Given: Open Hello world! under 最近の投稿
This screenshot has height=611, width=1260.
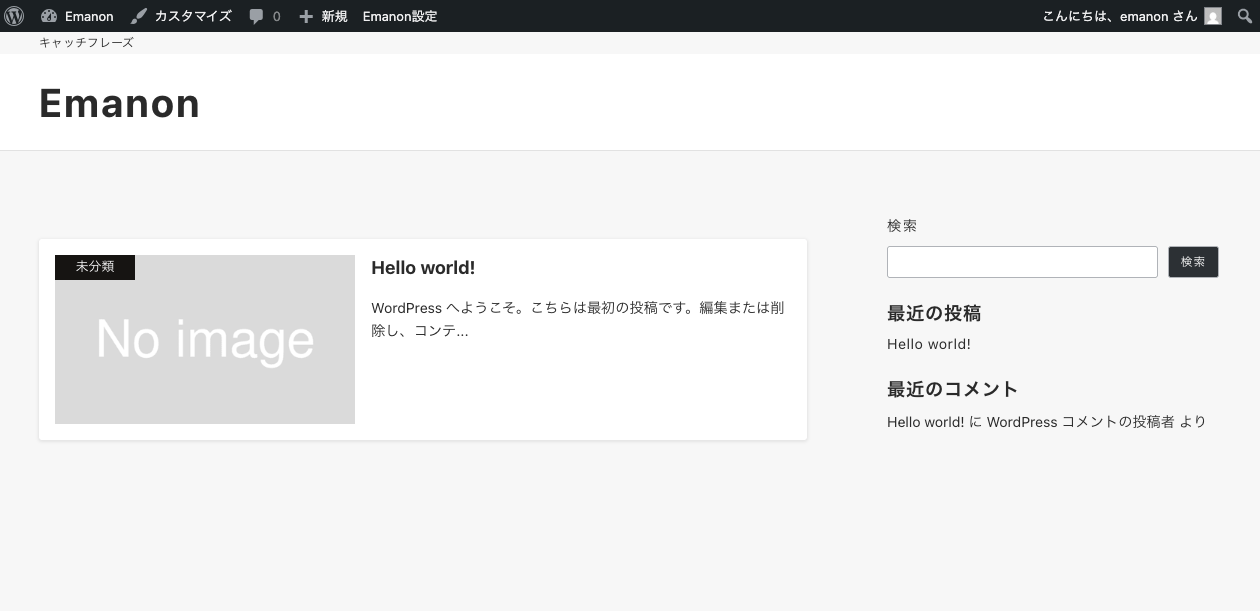Looking at the screenshot, I should click(928, 344).
